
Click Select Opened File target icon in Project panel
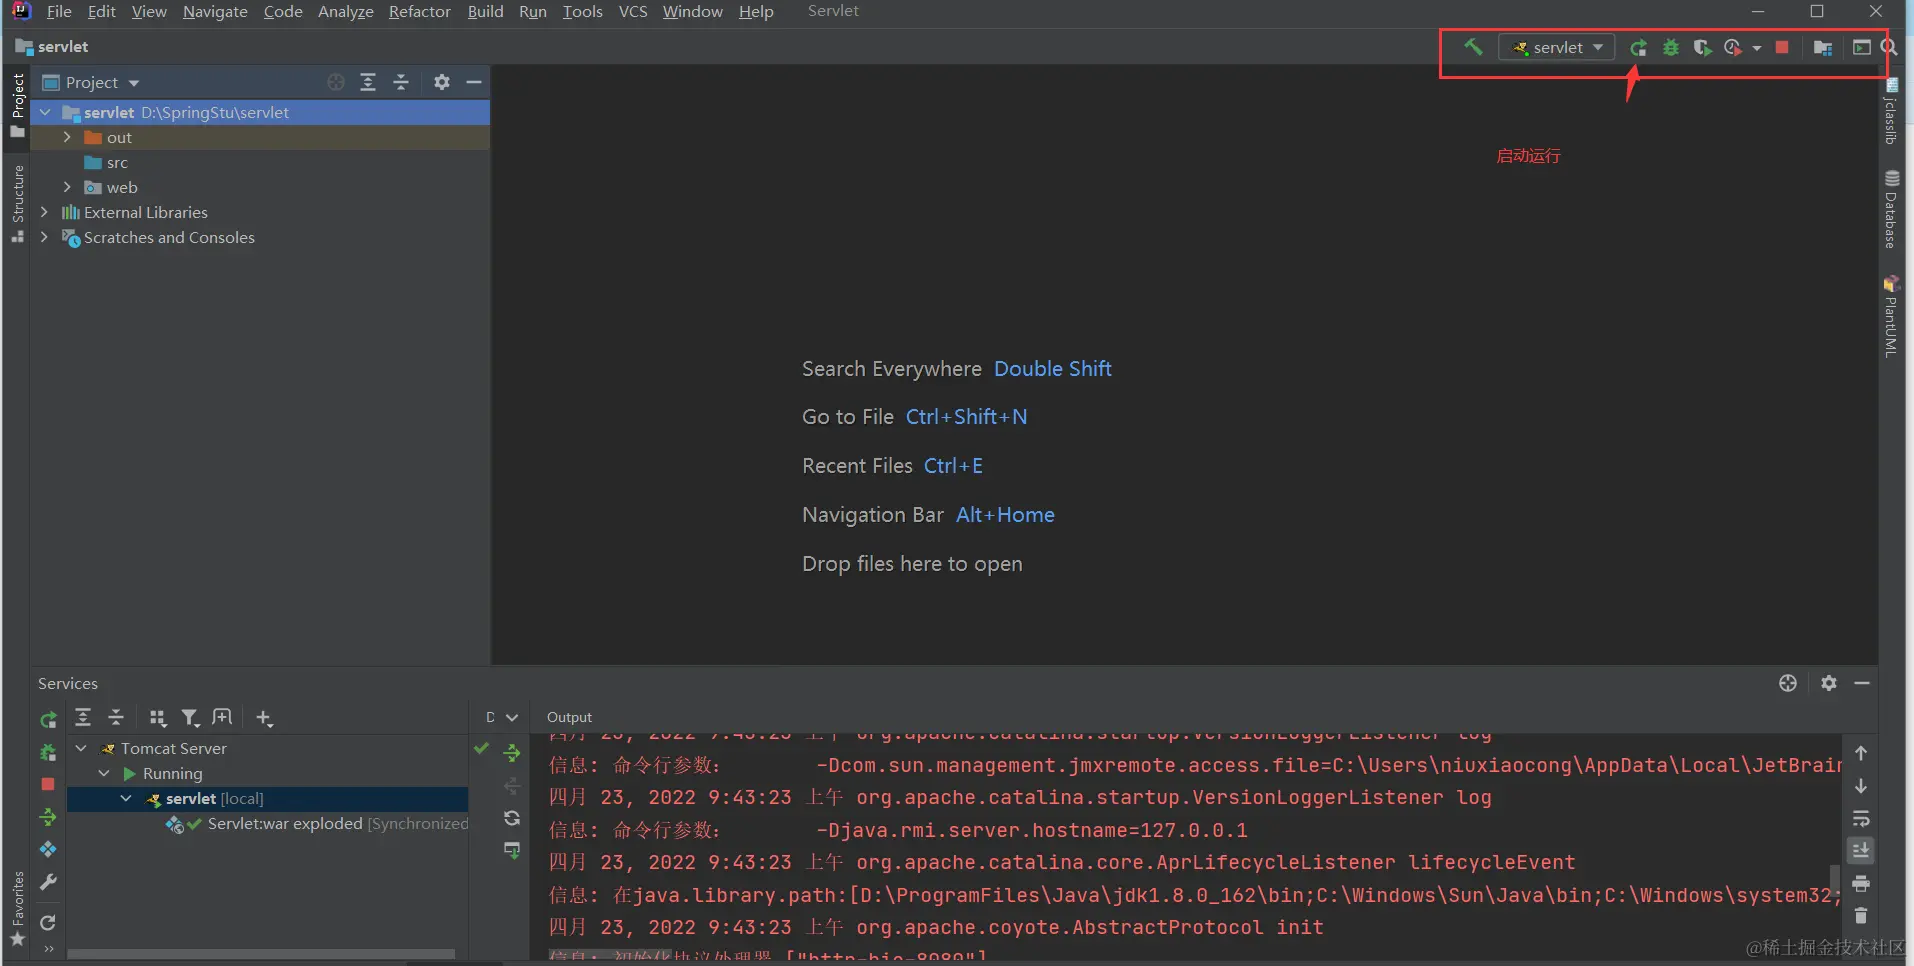pos(336,82)
